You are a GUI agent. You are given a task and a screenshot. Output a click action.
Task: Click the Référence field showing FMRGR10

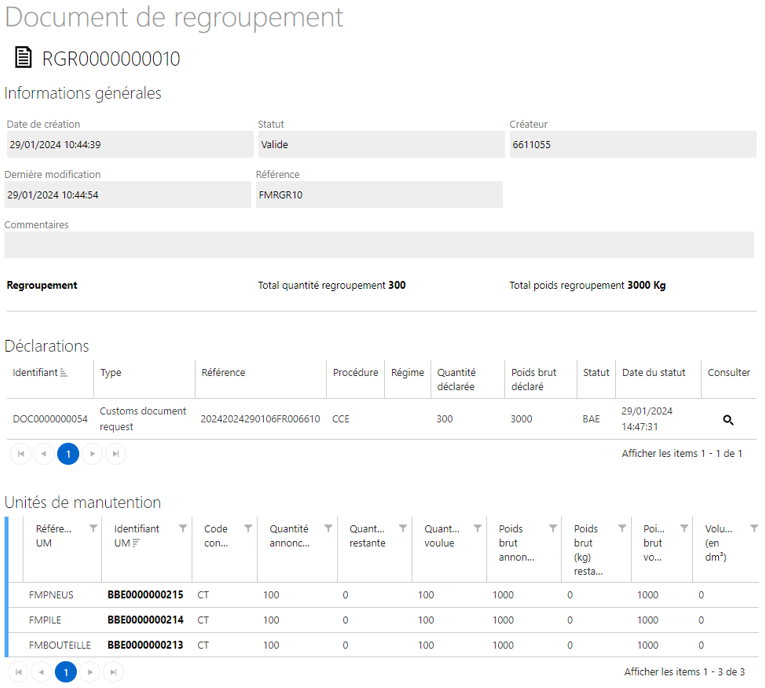tap(379, 195)
